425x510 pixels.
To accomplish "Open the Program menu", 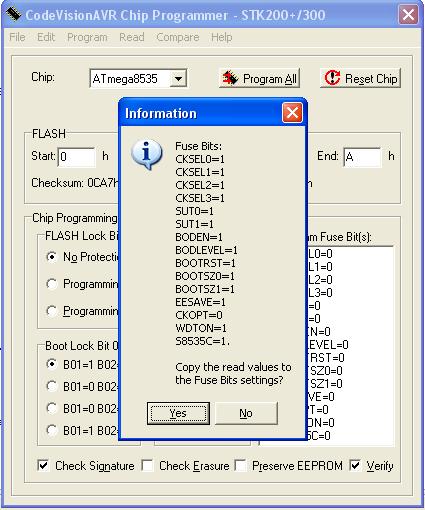I will (87, 37).
